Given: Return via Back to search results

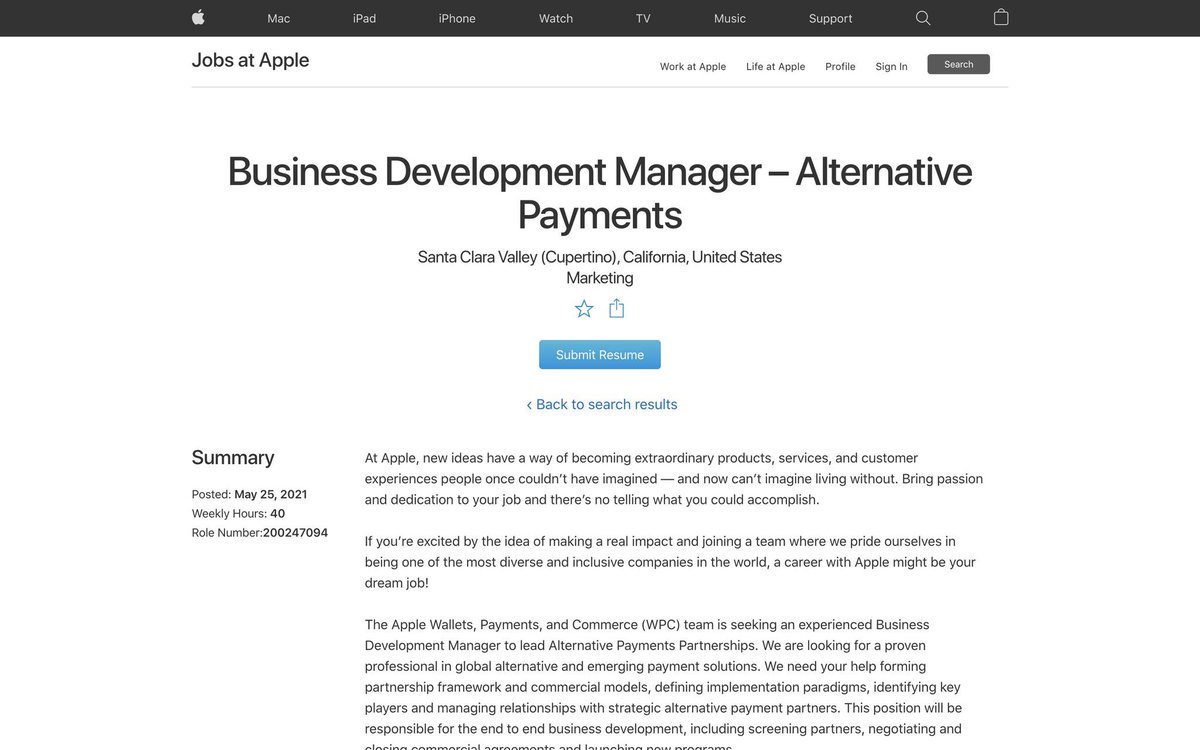Looking at the screenshot, I should pyautogui.click(x=602, y=404).
